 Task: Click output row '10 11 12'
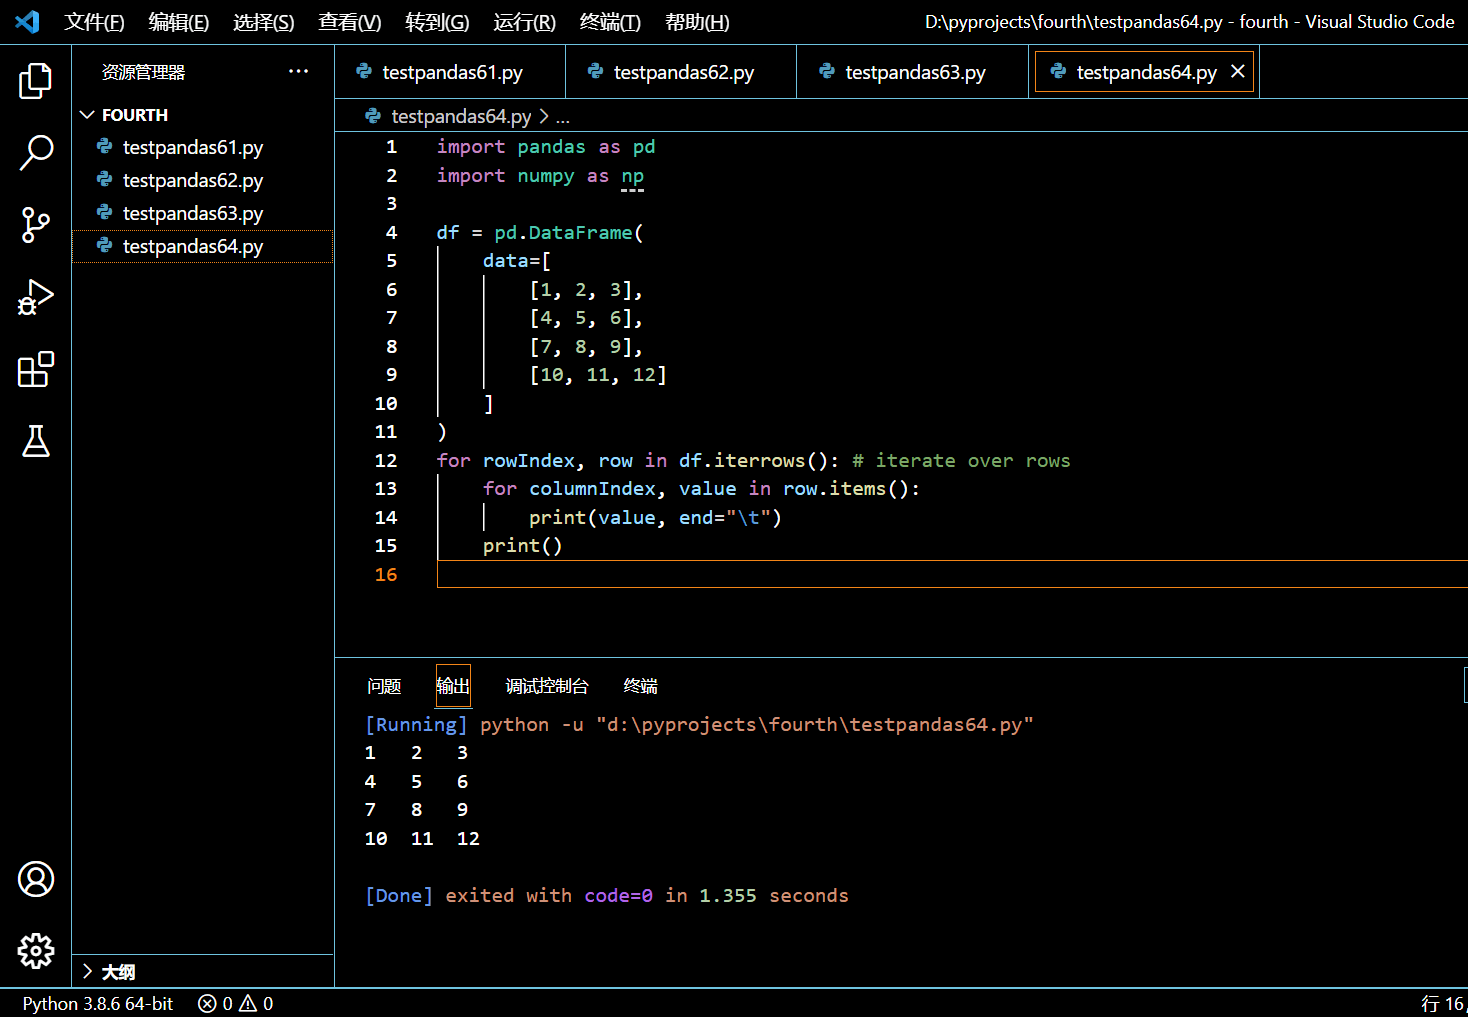point(422,838)
